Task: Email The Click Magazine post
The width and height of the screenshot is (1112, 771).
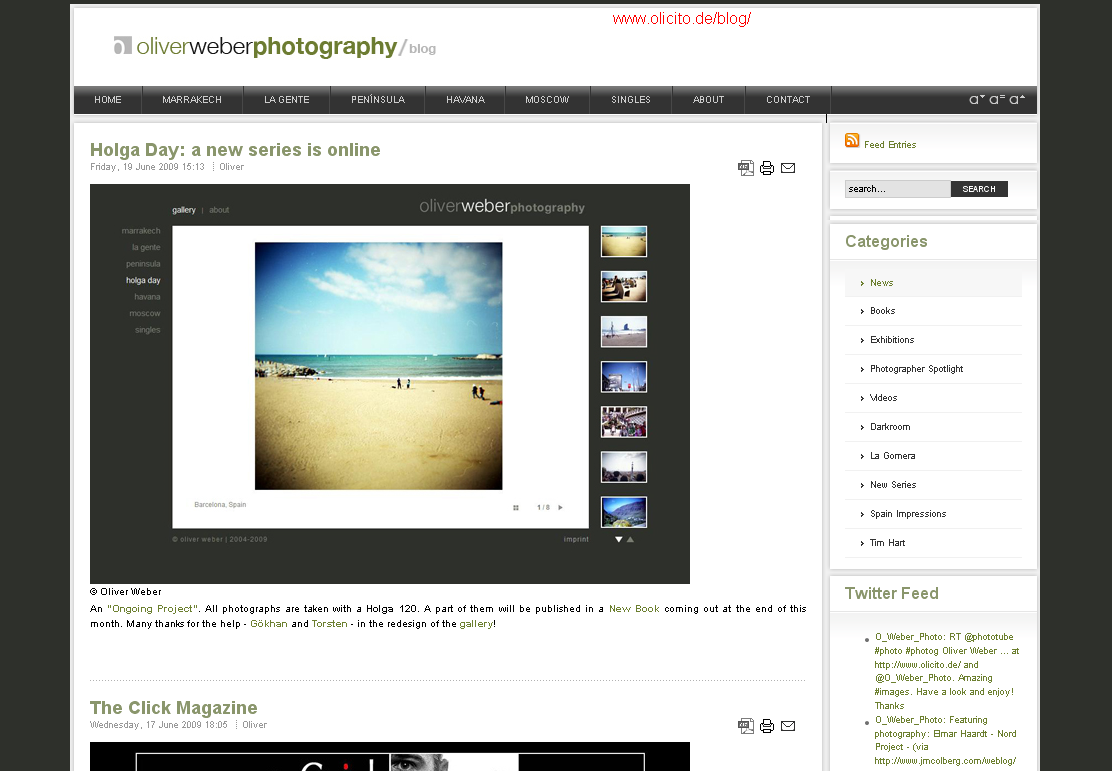Action: [x=788, y=726]
